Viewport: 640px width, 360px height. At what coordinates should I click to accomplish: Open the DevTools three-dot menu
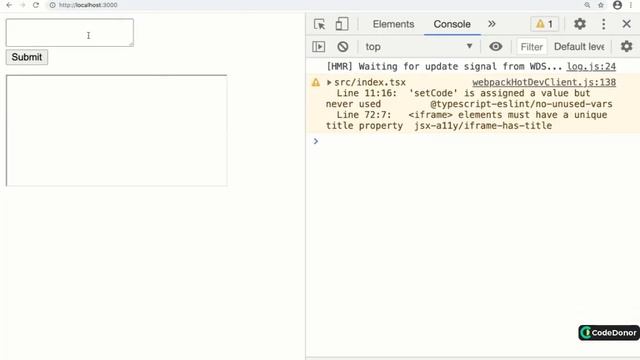point(604,24)
